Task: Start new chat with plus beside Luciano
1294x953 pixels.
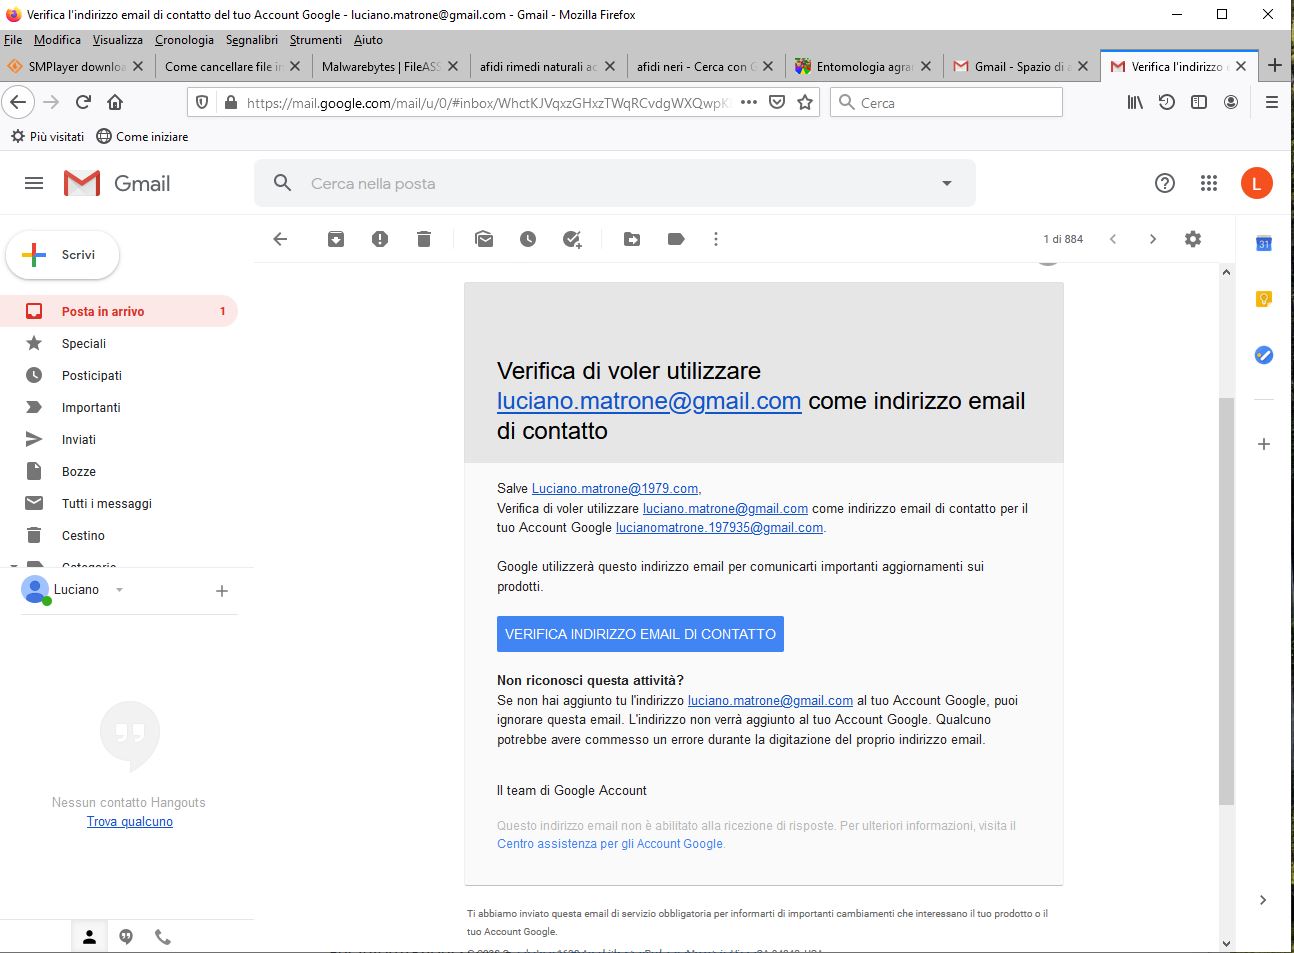Action: 222,591
